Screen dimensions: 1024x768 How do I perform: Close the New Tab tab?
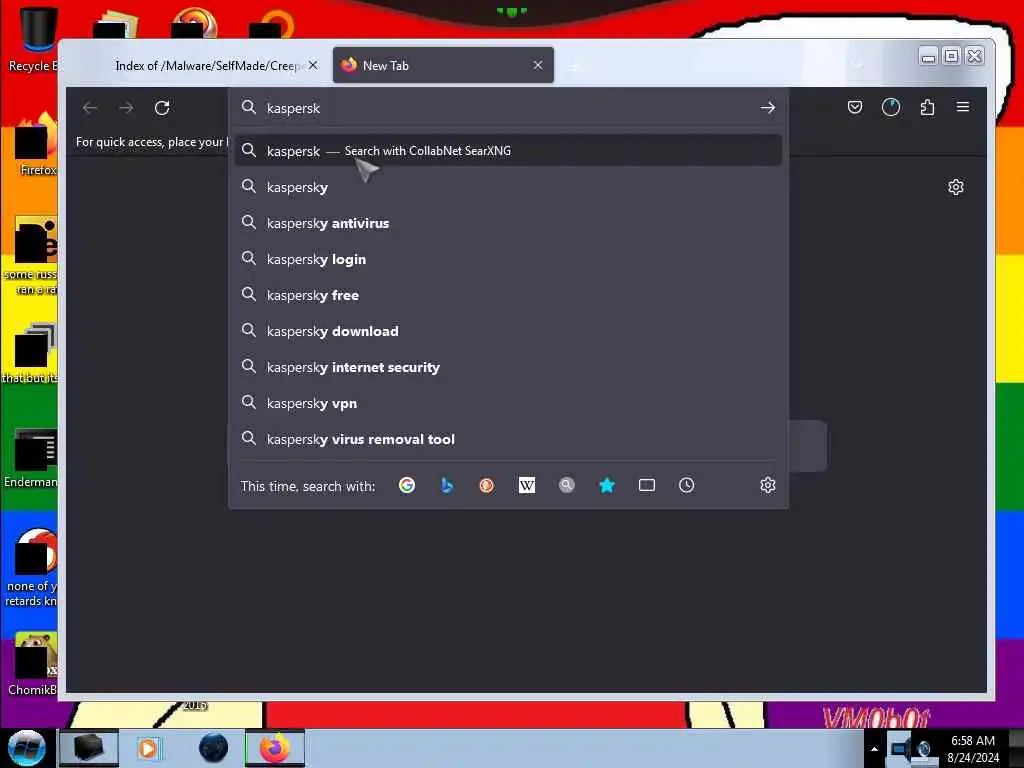(537, 65)
